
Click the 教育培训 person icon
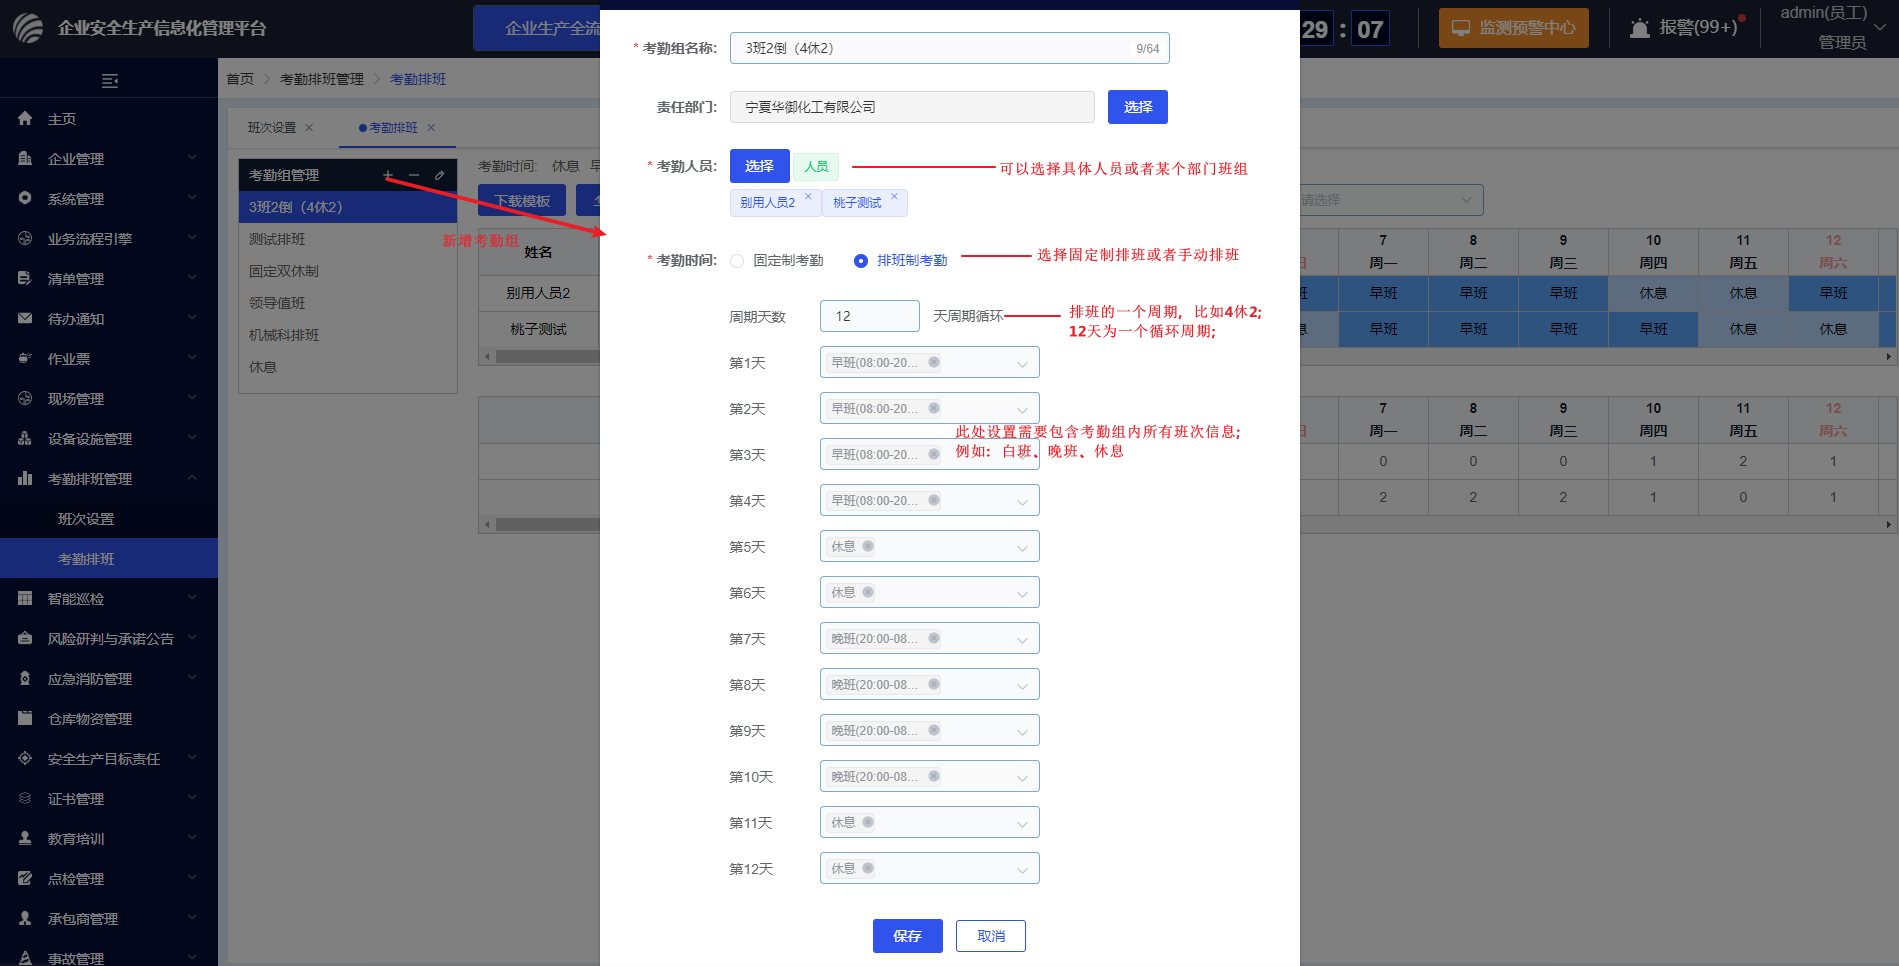click(25, 838)
